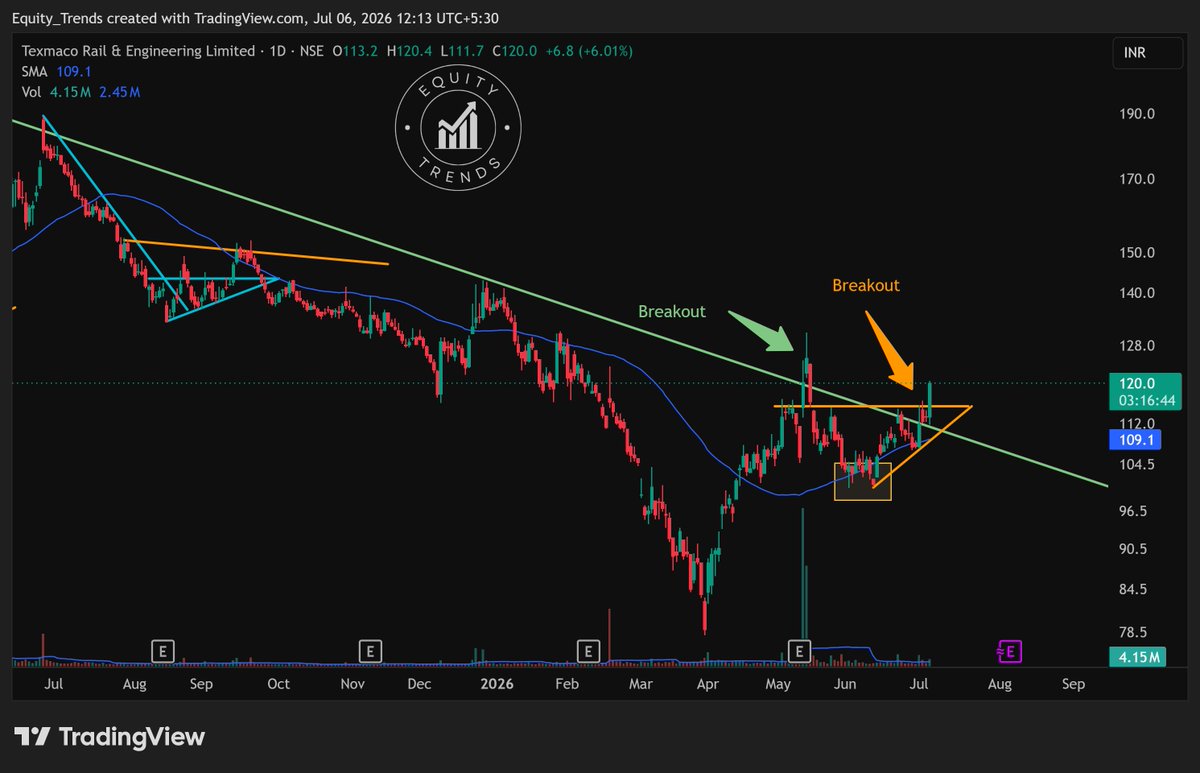The width and height of the screenshot is (1200, 773).
Task: Click the Texmaco Rail & Engineering Limited symbol title
Action: (138, 51)
